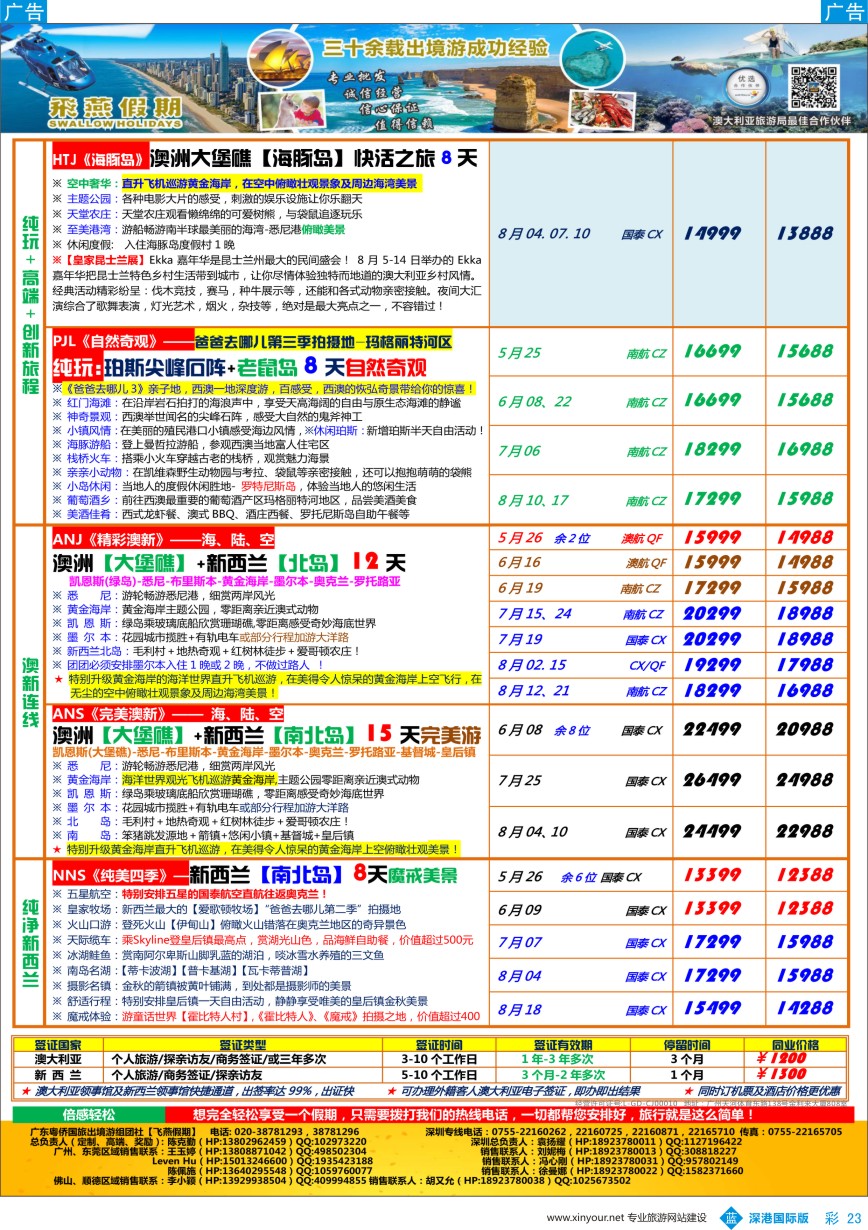
Task: Click the 8月18 departure date
Action: [x=519, y=1010]
